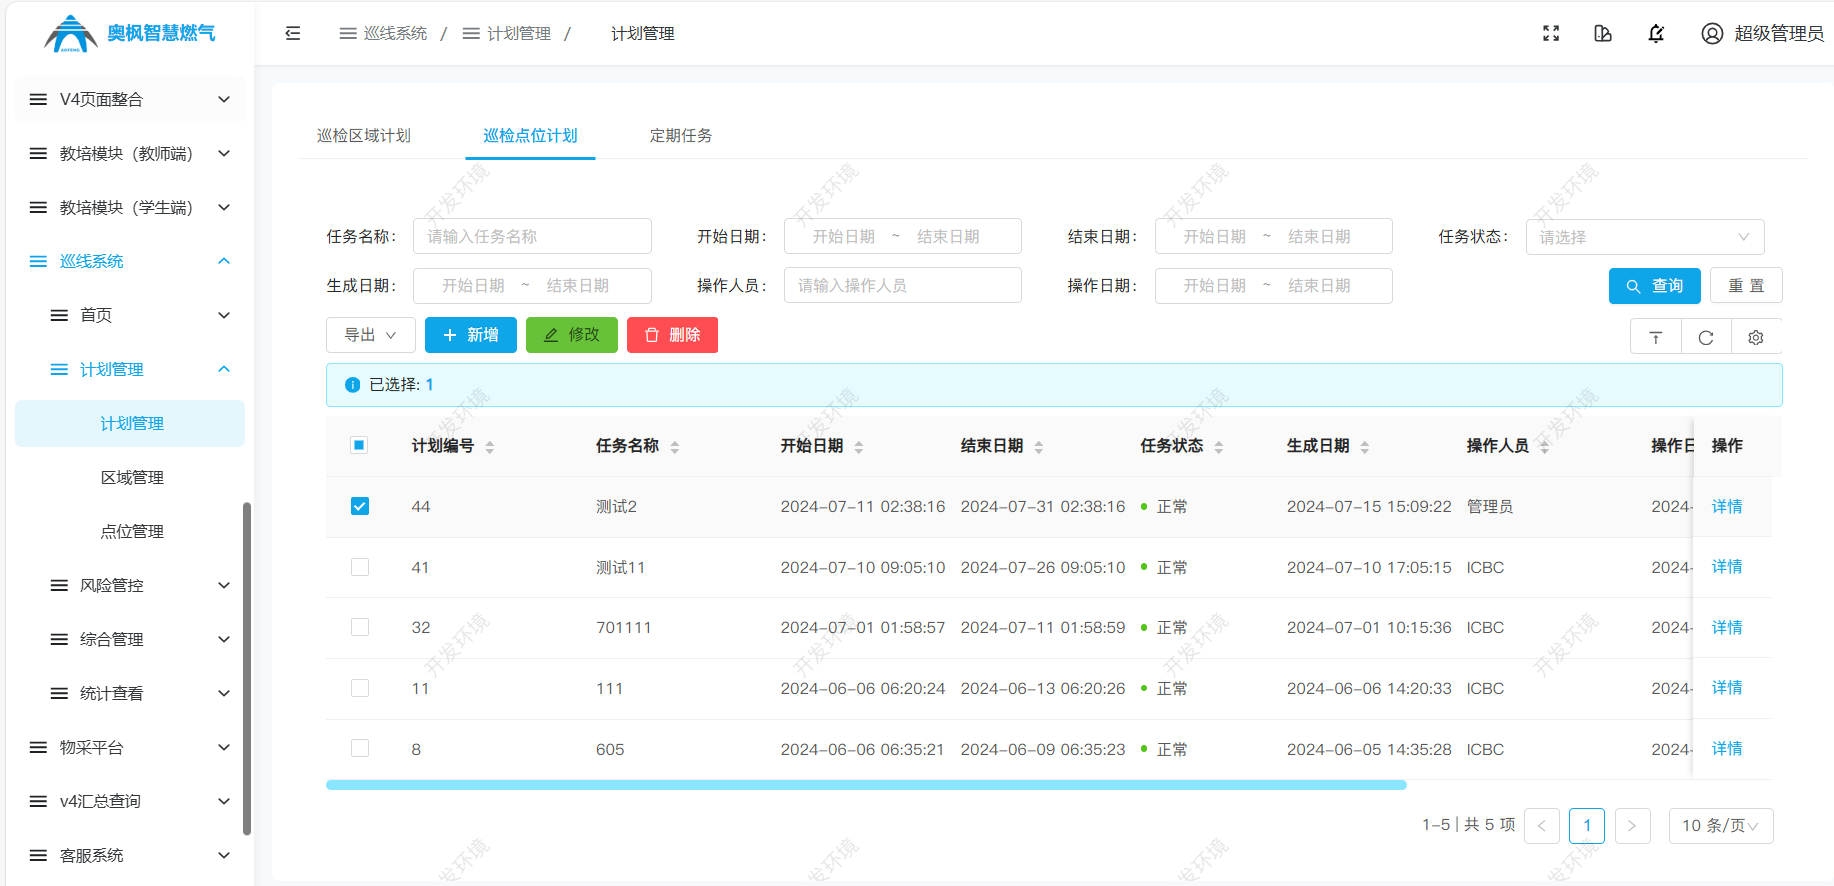The height and width of the screenshot is (886, 1834).
Task: Open notifications bell icon
Action: [1656, 33]
